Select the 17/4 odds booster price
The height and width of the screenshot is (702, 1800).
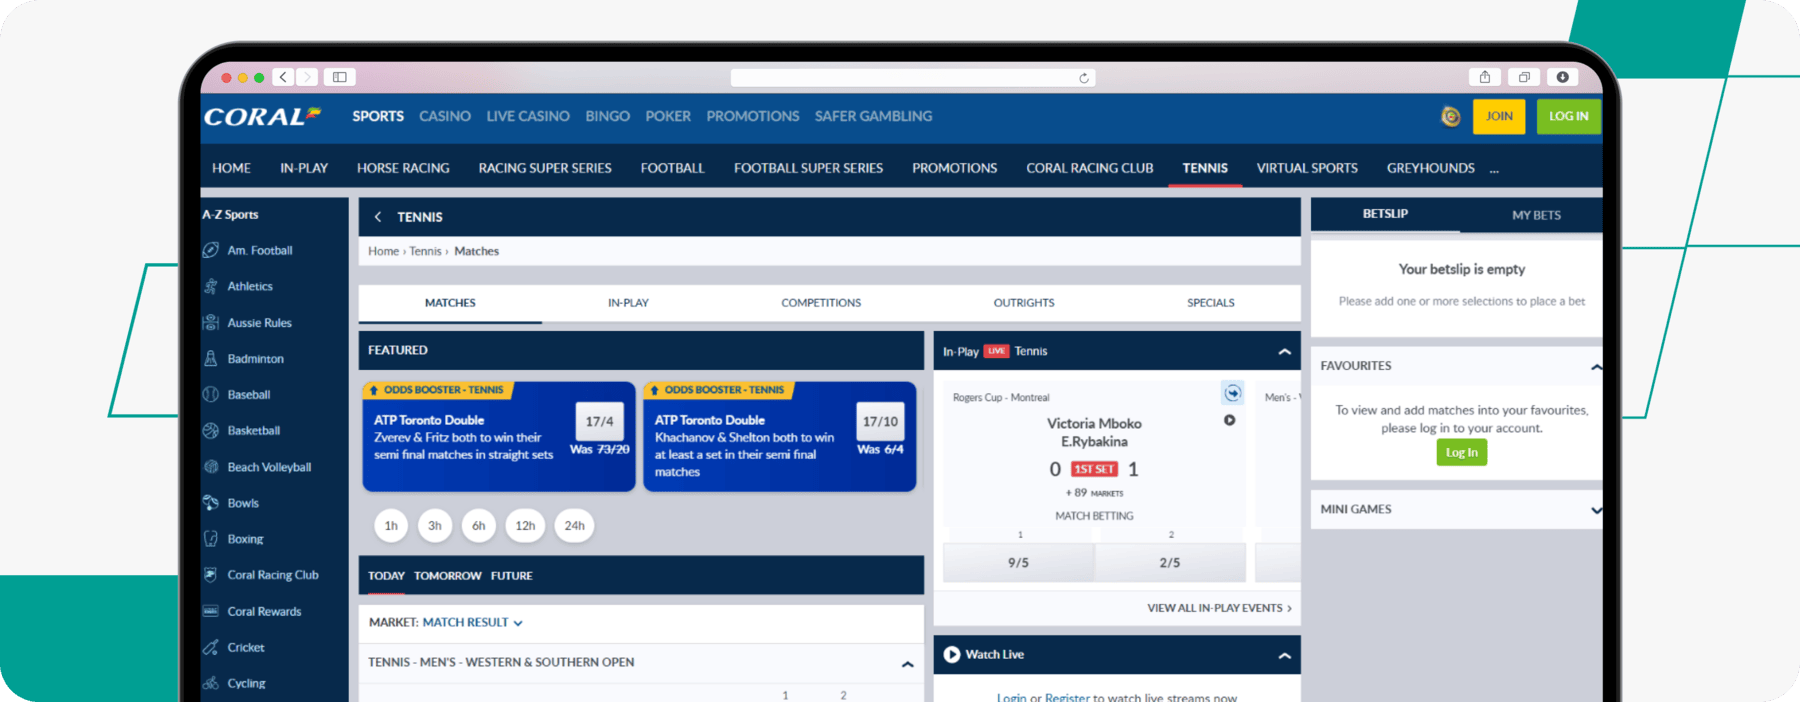(599, 422)
